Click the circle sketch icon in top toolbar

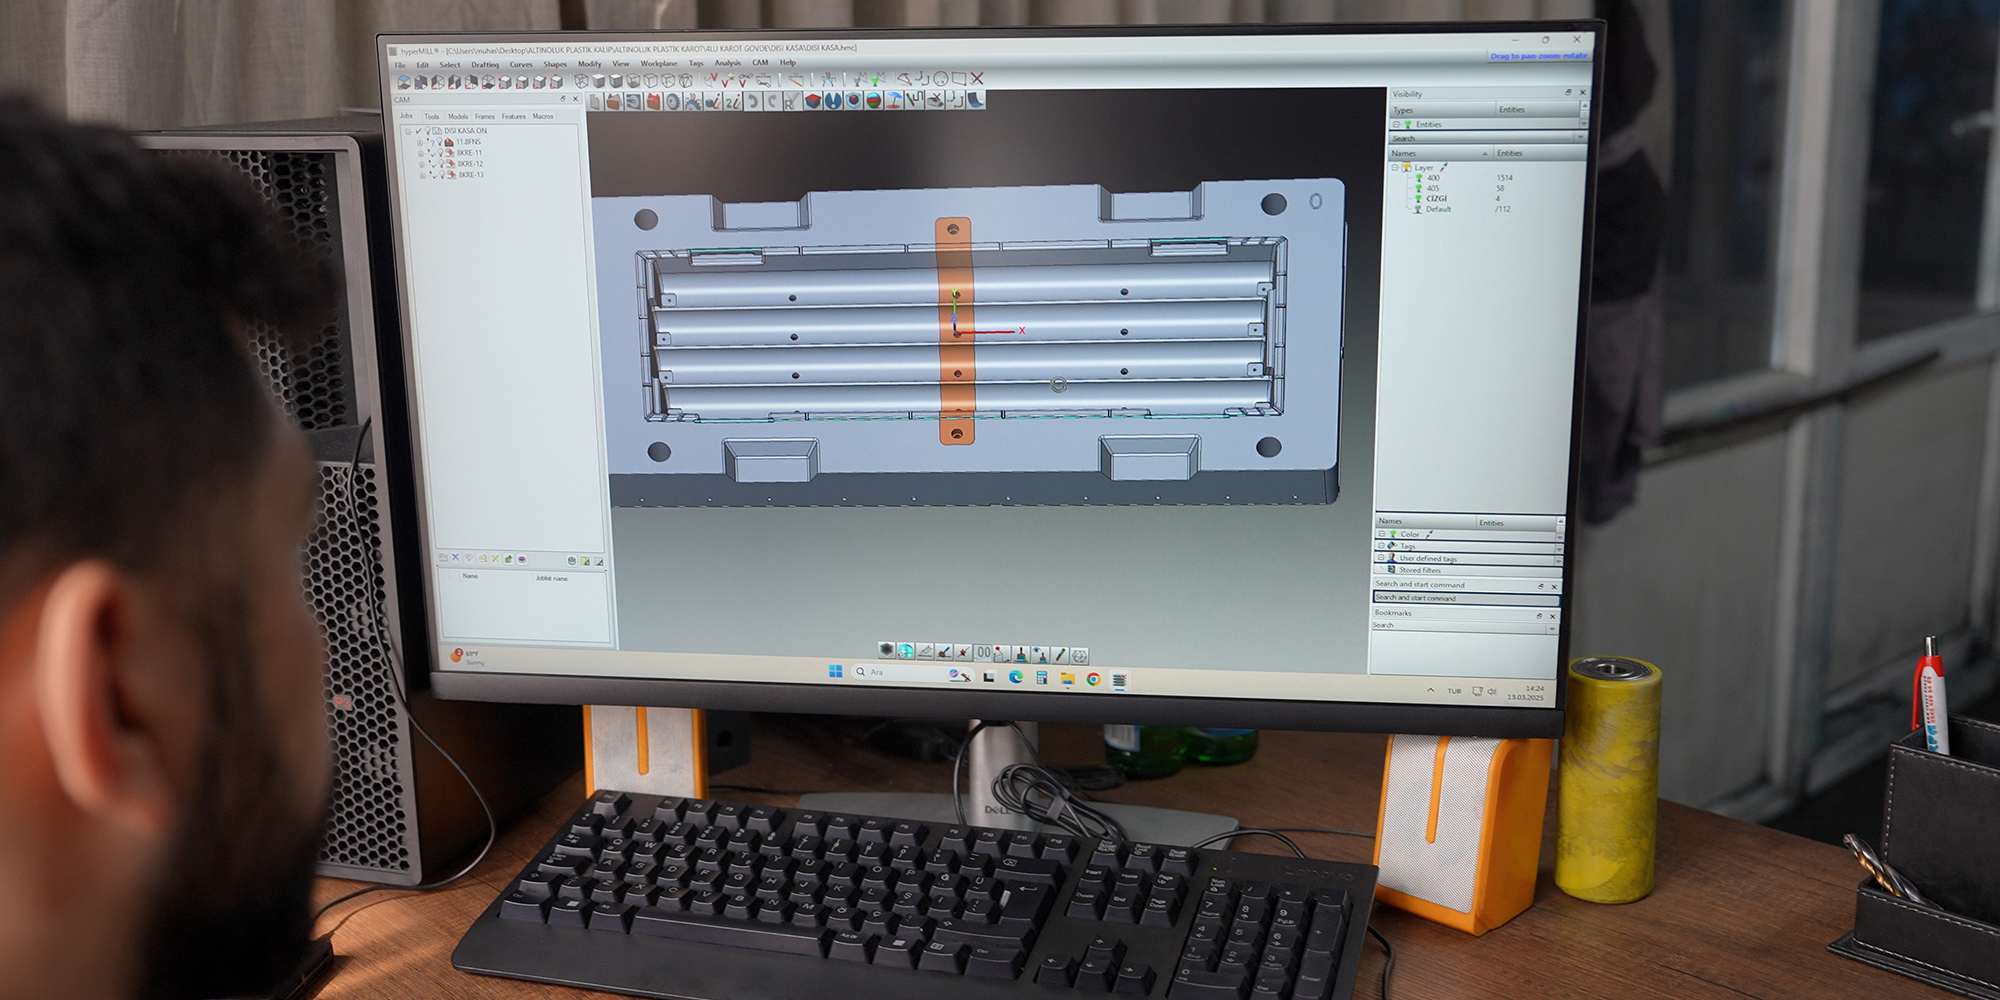click(941, 79)
